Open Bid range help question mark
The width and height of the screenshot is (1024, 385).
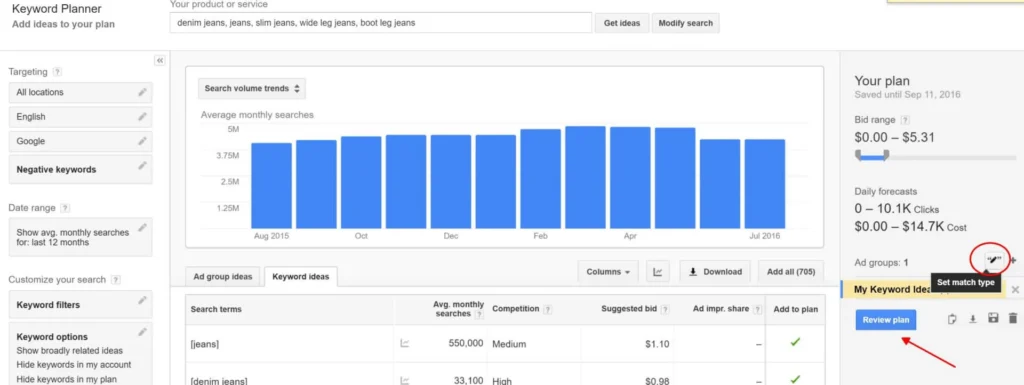[905, 121]
